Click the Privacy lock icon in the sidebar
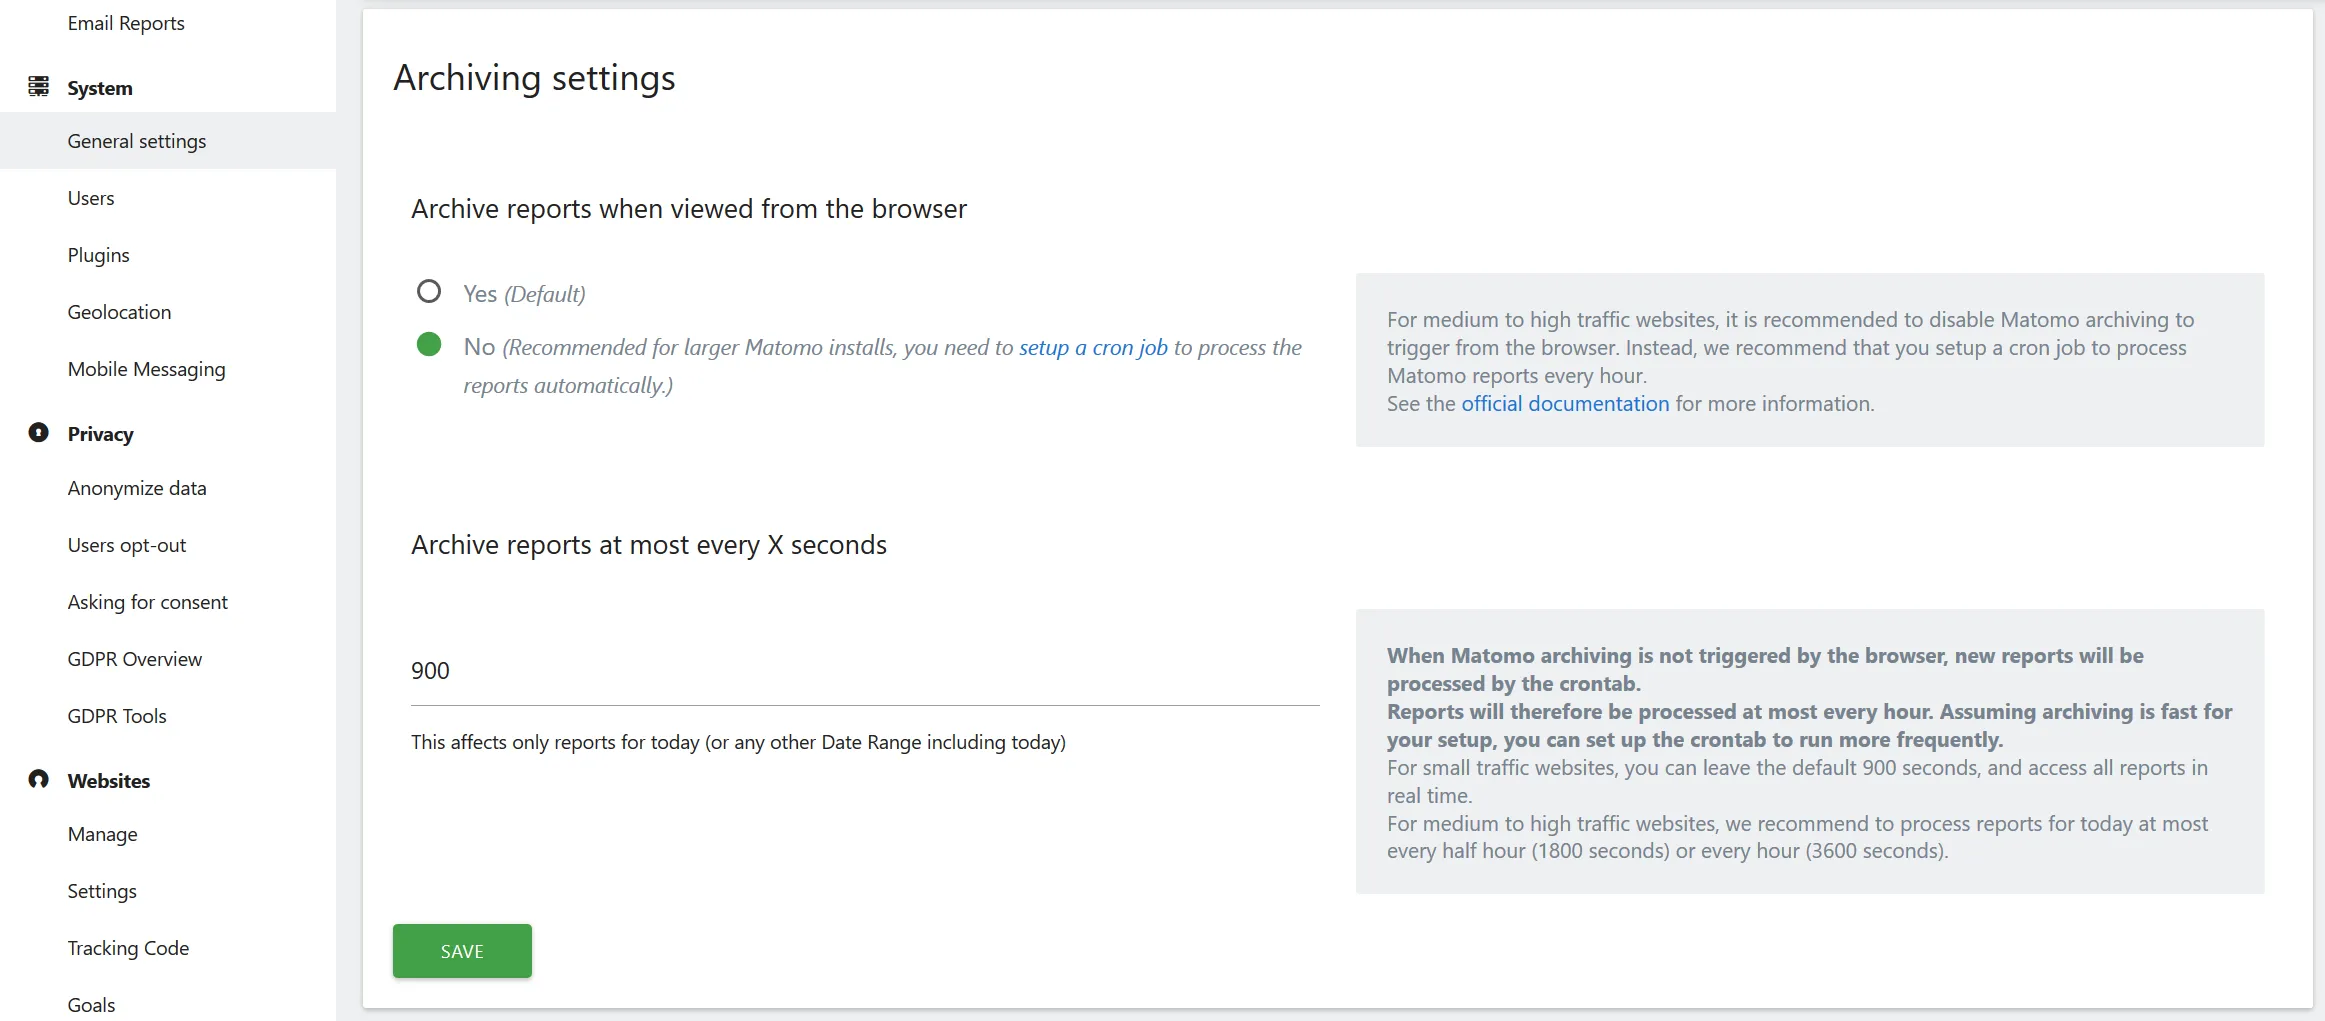Screen dimensions: 2325x1021 click(38, 433)
